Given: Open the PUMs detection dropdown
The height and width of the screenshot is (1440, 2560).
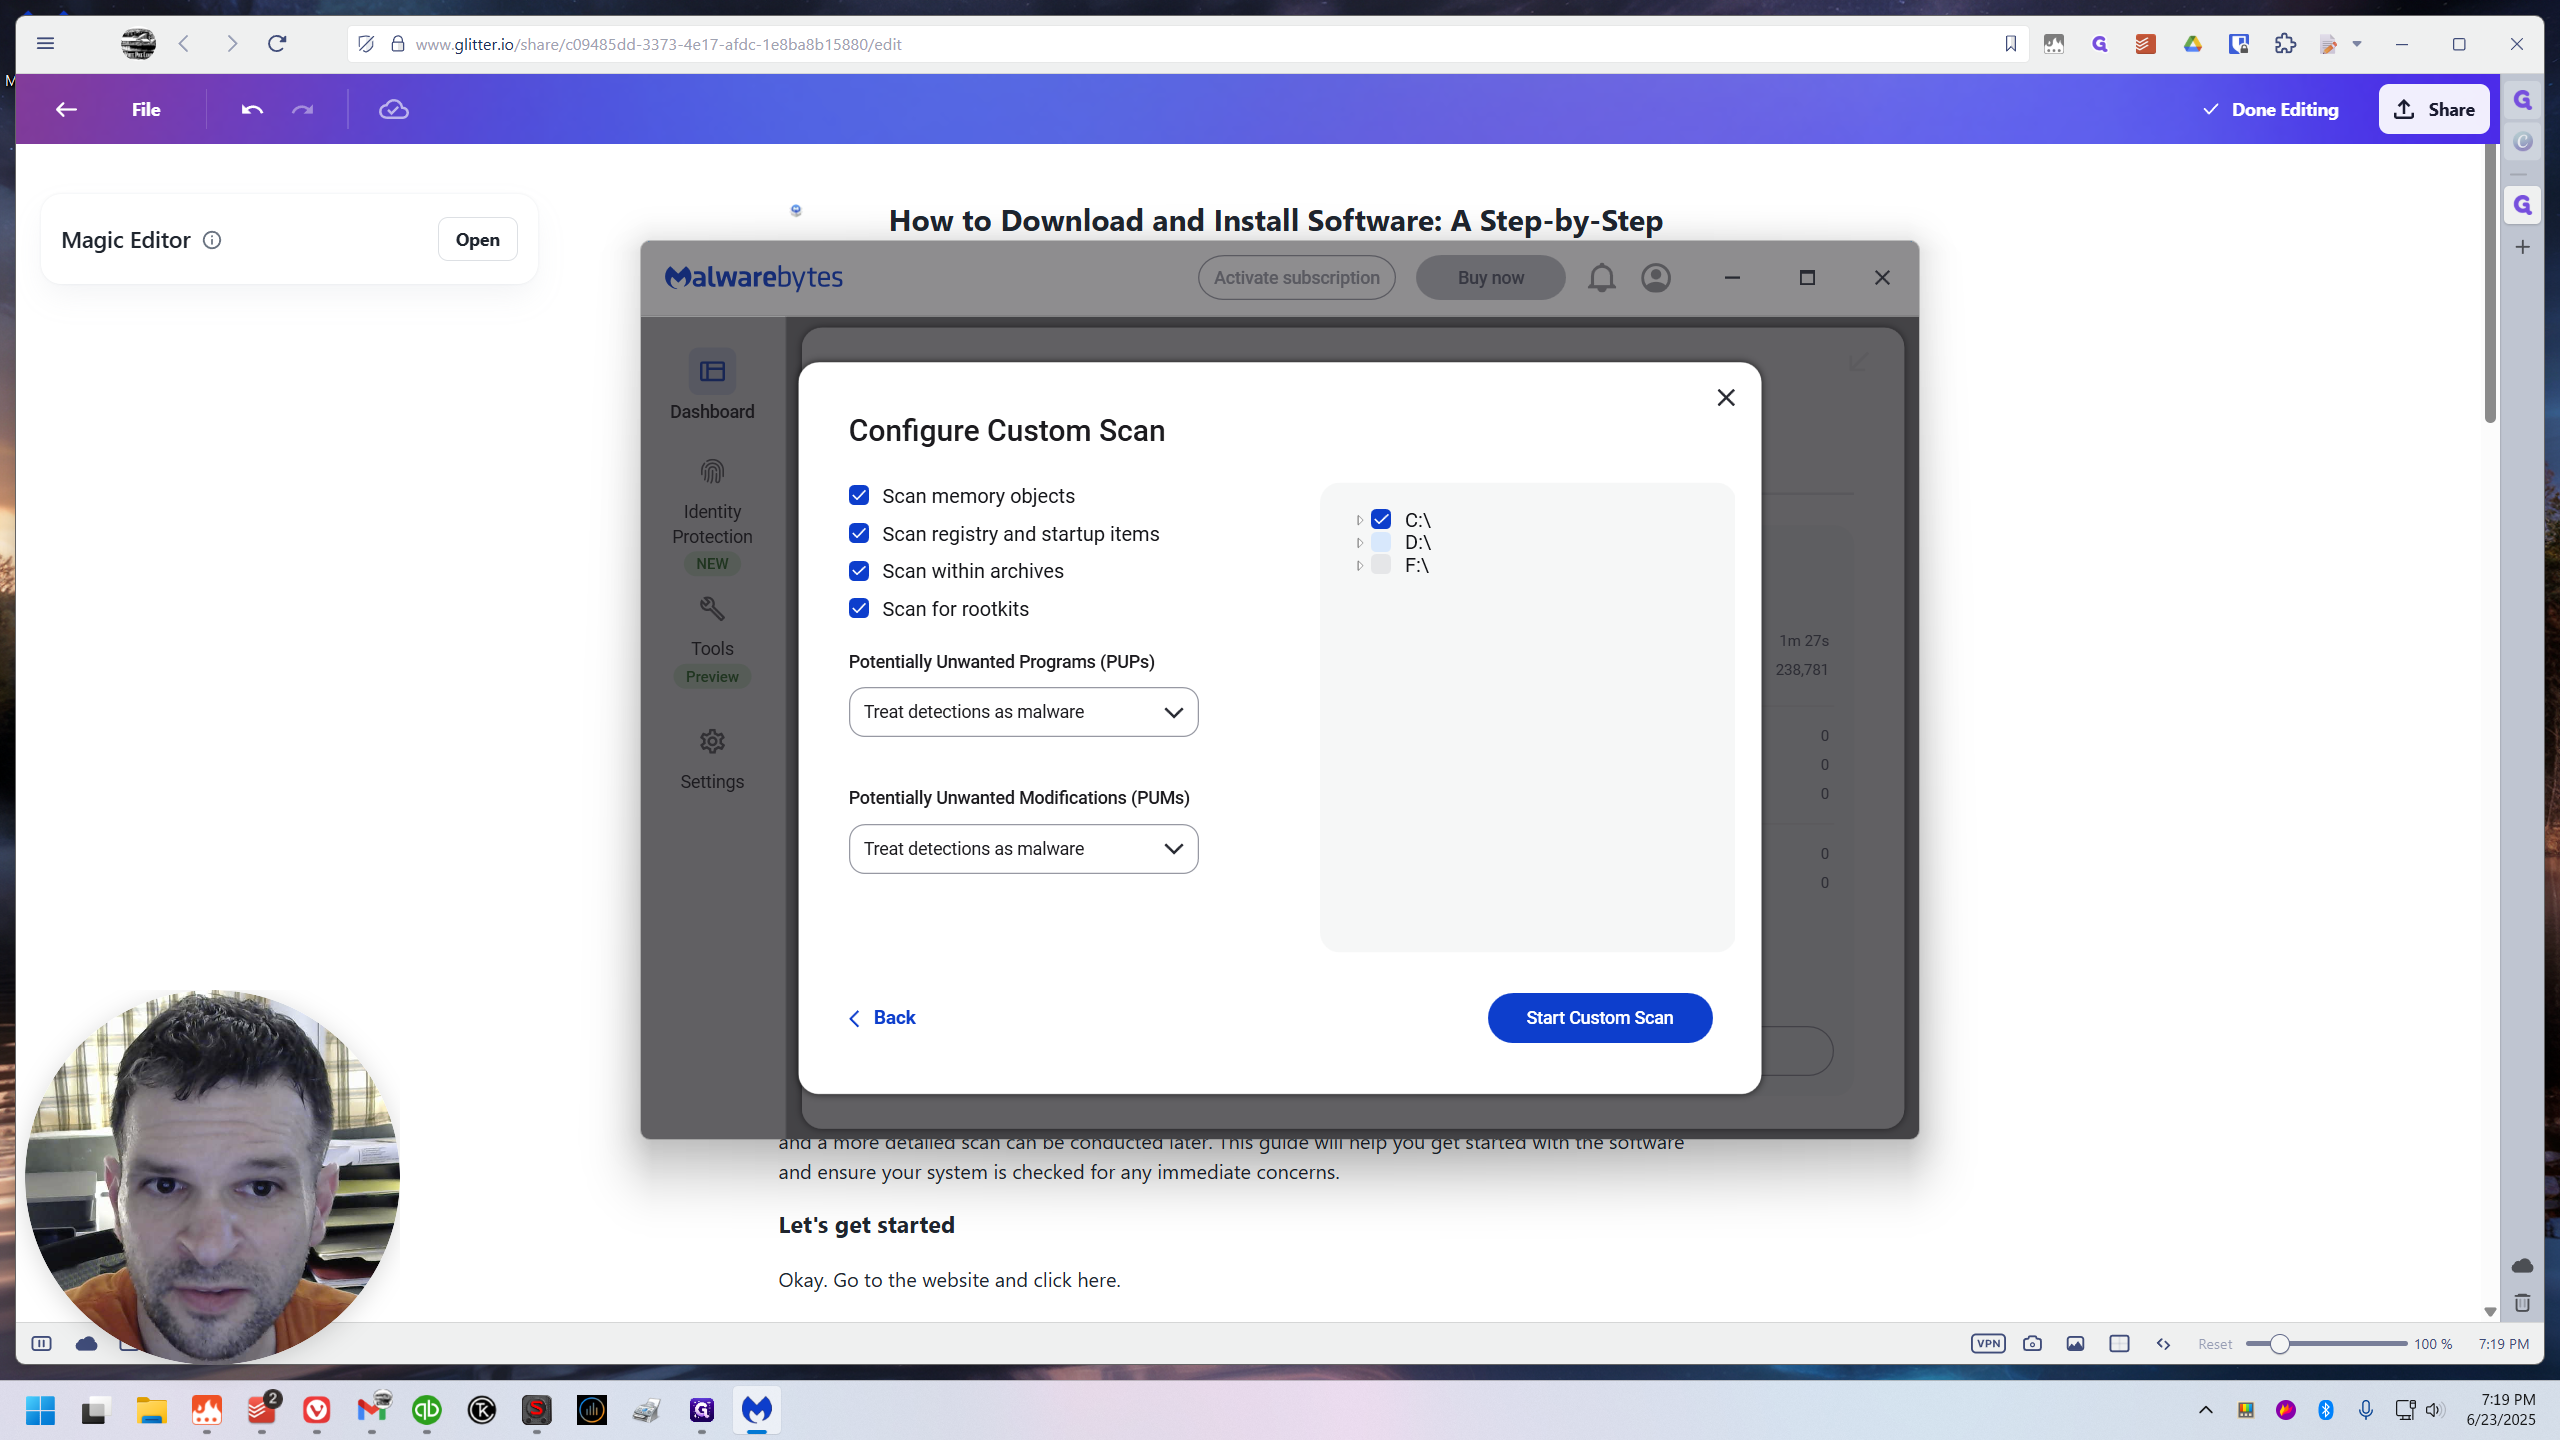Looking at the screenshot, I should (x=1023, y=849).
